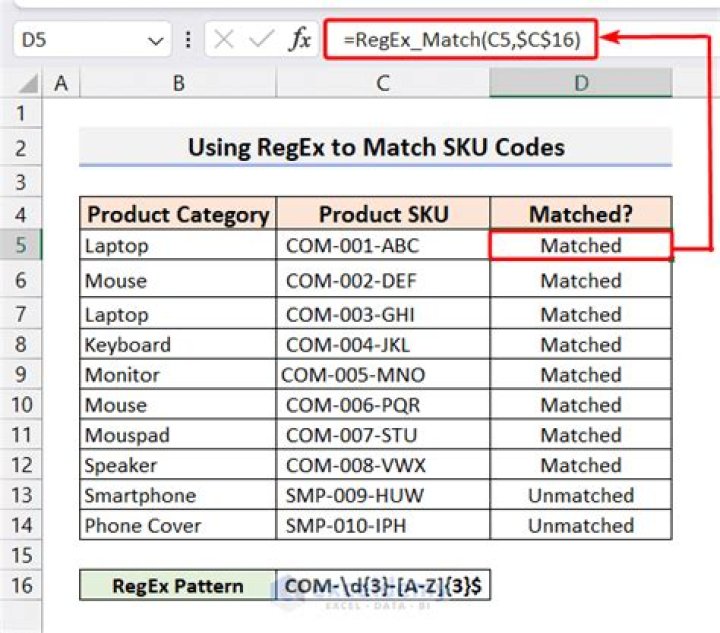Select row 13 header
Screen dimensions: 720x633
point(21,495)
